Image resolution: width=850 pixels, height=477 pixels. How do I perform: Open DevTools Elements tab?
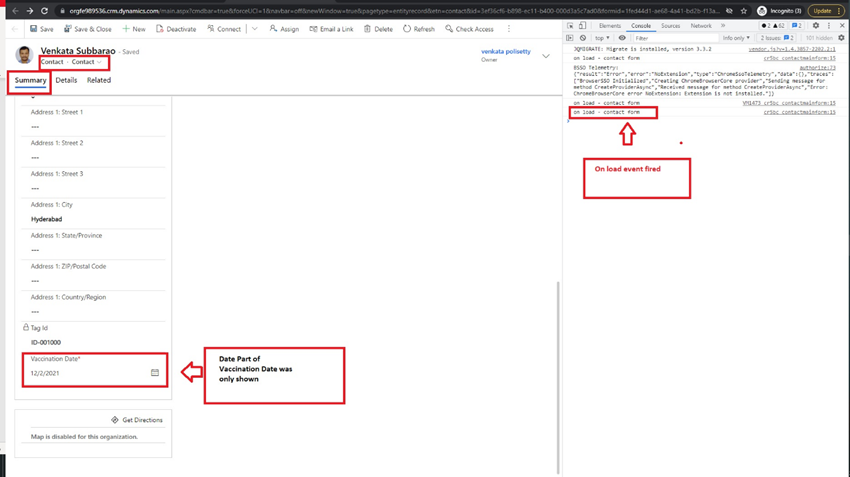click(x=610, y=26)
